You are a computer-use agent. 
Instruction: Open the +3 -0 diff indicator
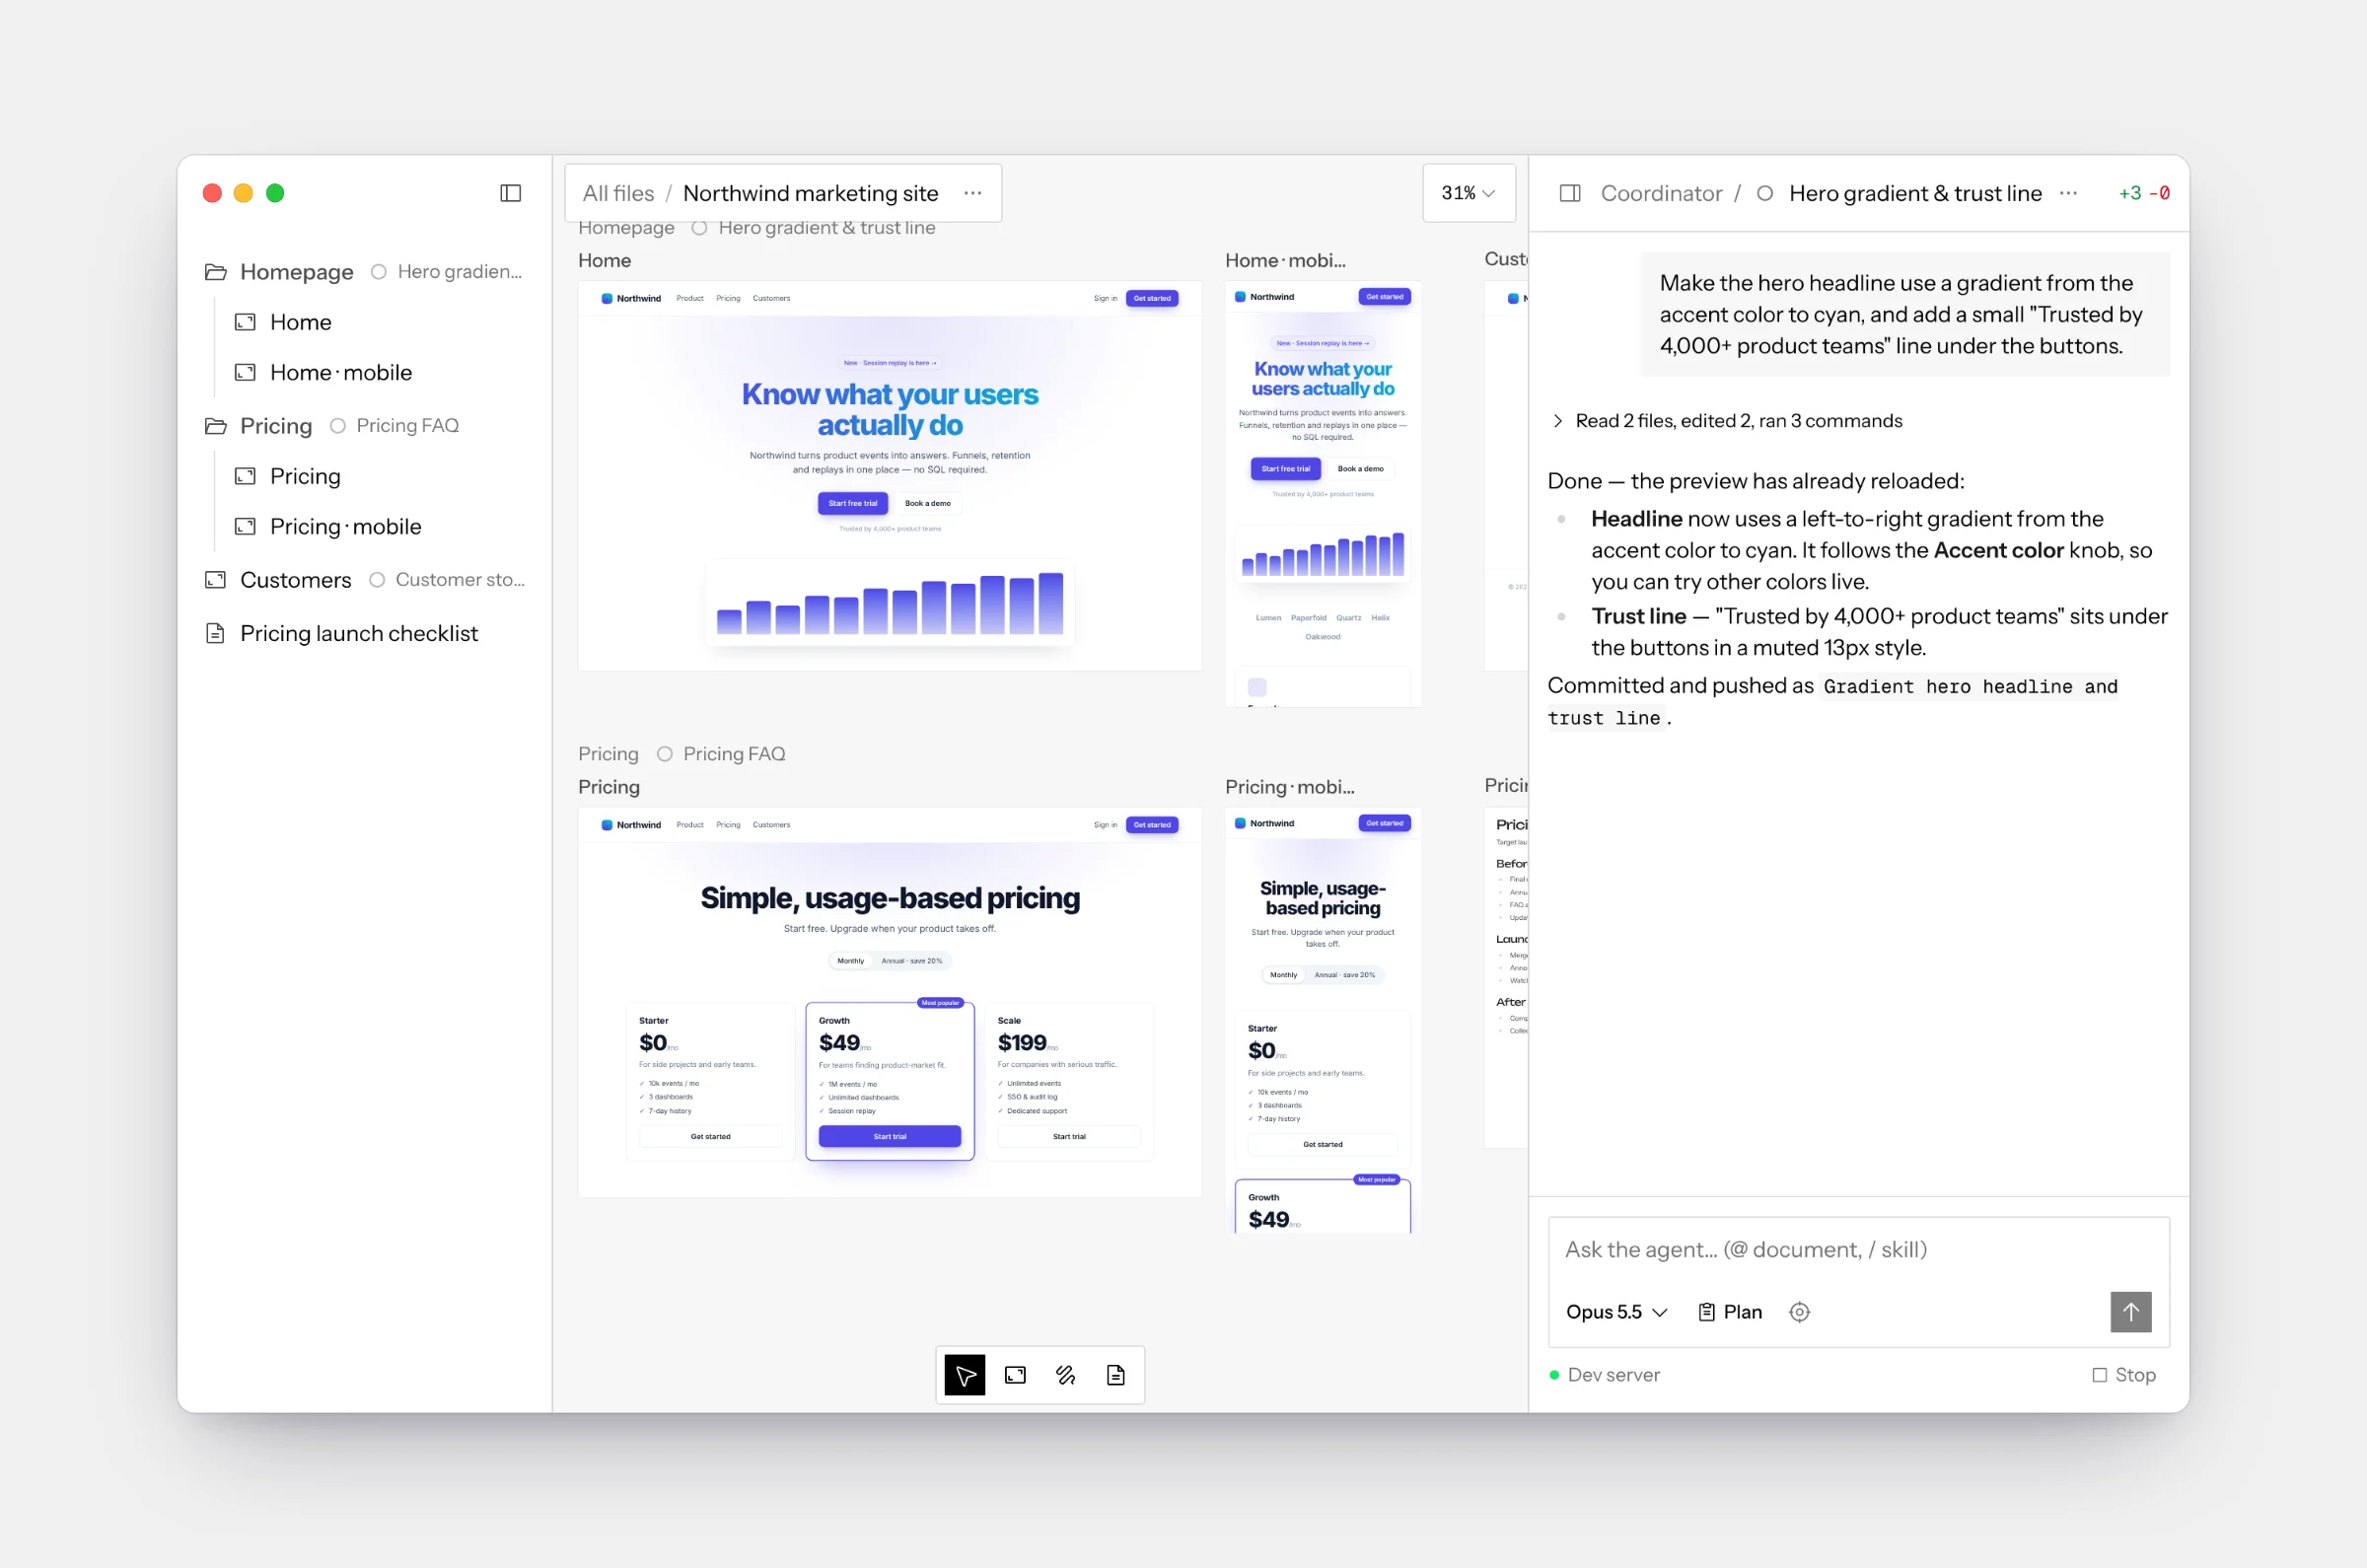click(x=2144, y=193)
